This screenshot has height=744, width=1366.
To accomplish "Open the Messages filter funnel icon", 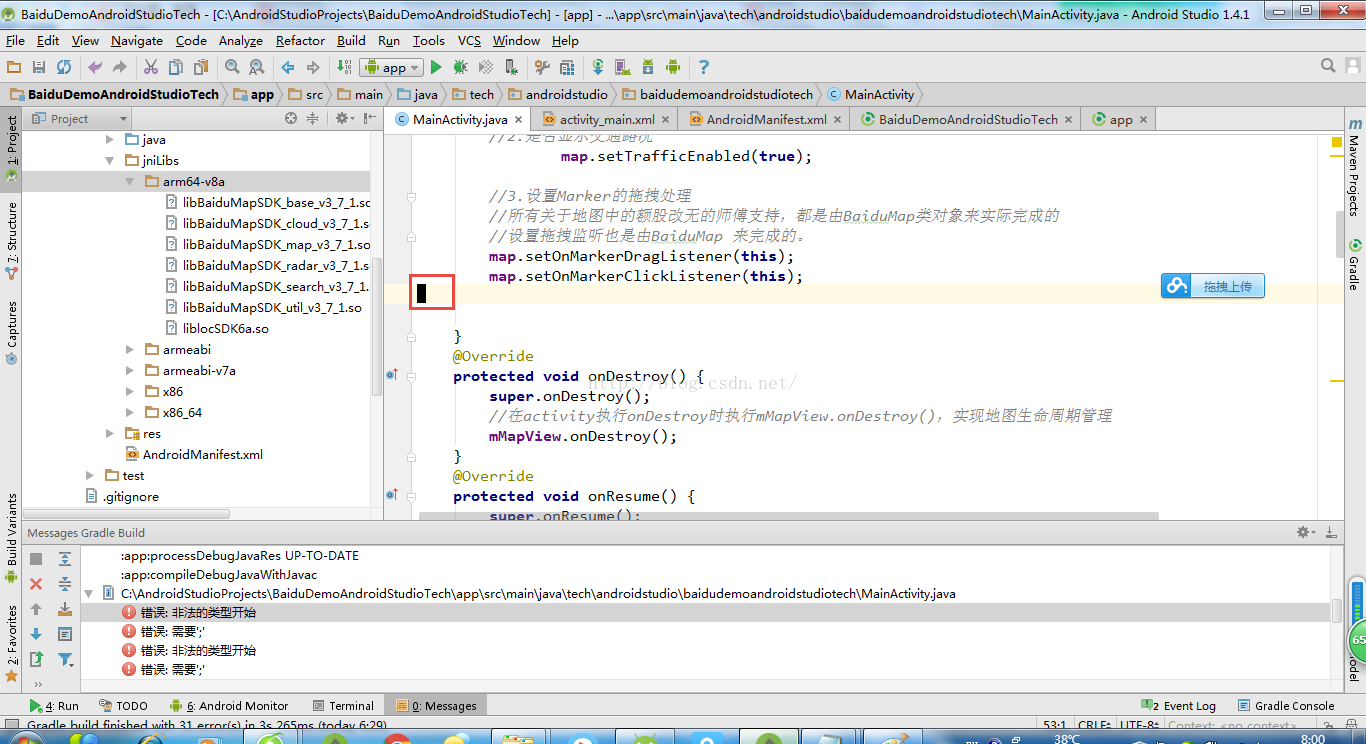I will 65,659.
